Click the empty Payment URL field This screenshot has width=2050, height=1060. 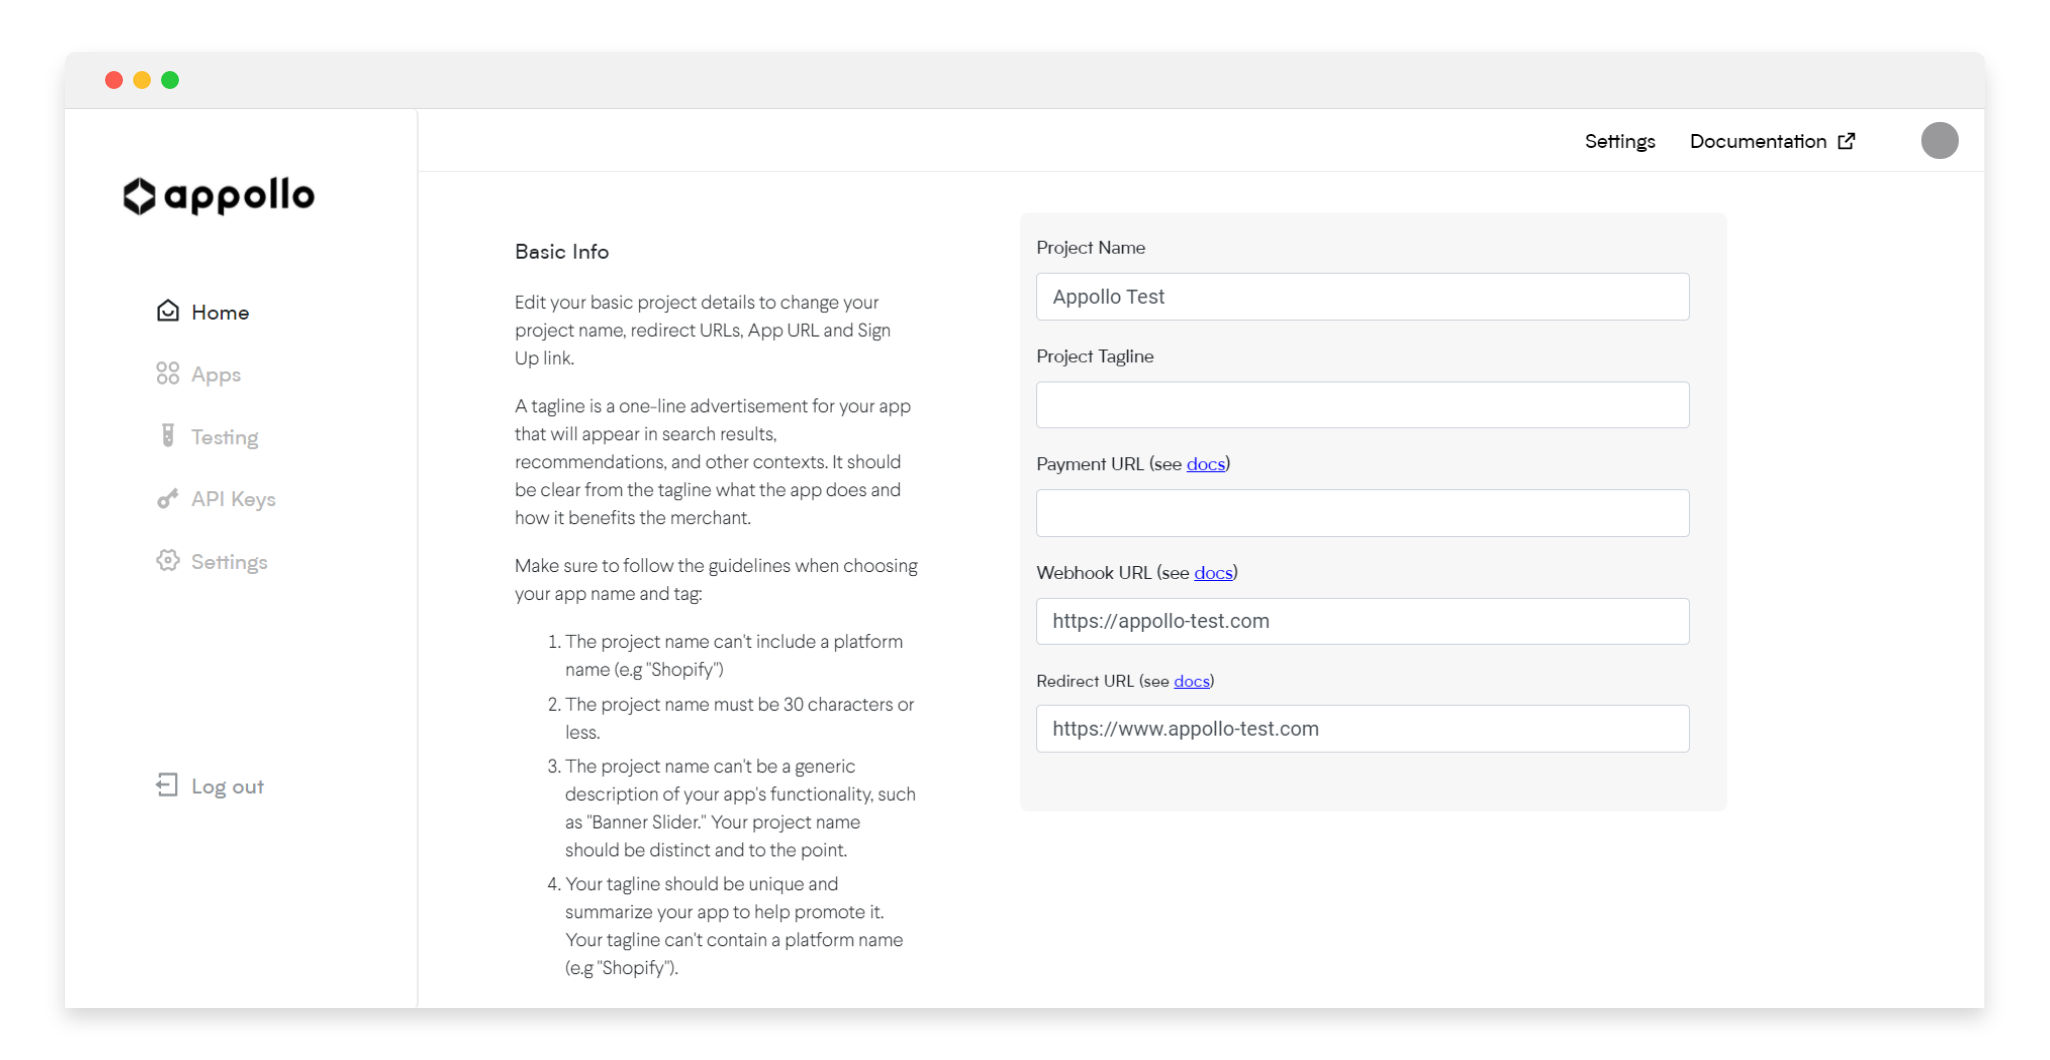[1362, 513]
